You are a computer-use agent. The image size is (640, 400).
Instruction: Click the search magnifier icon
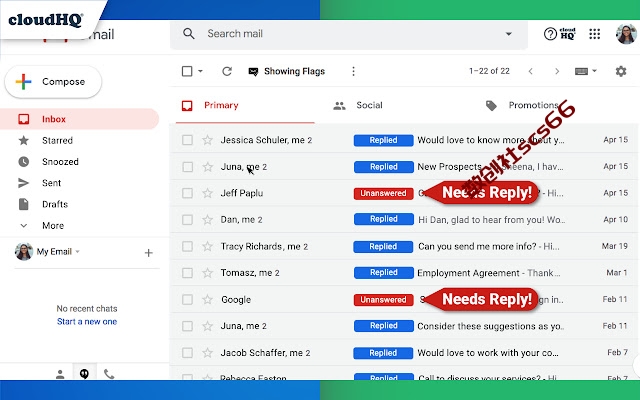189,33
